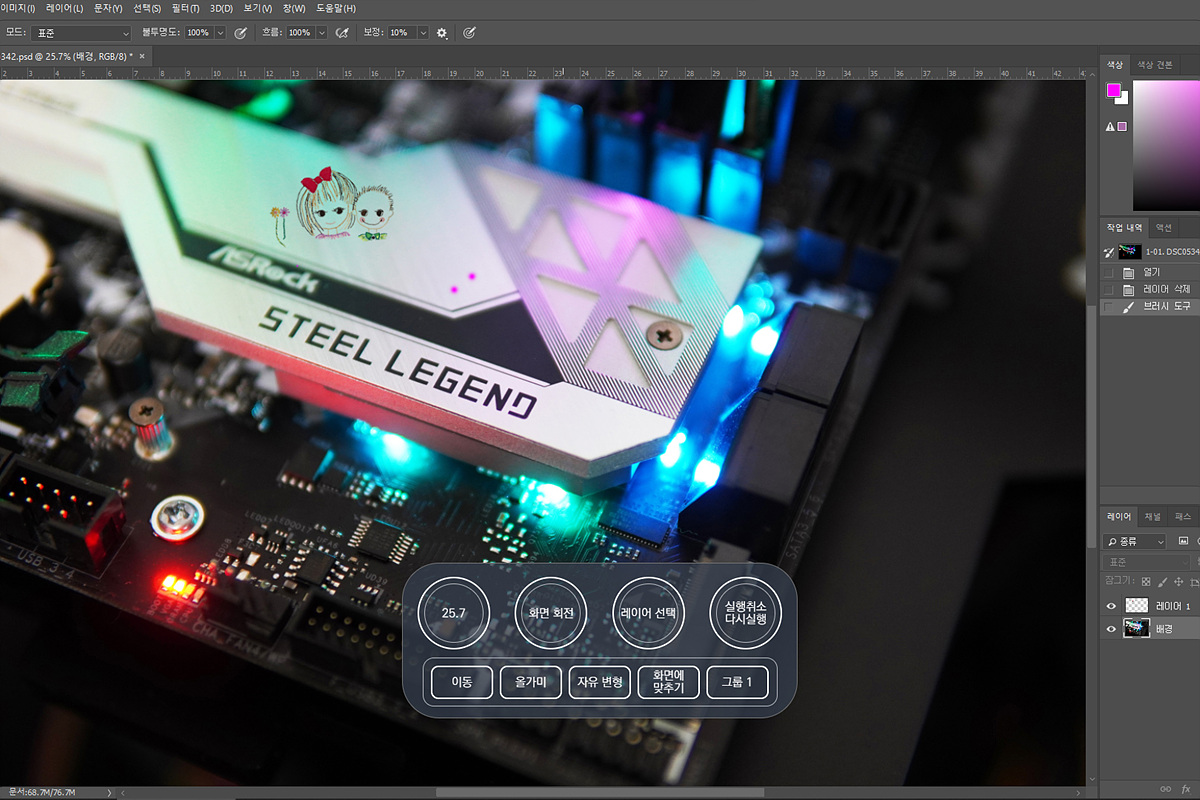The image size is (1200, 800).
Task: Open the 창(W) menu
Action: [294, 8]
